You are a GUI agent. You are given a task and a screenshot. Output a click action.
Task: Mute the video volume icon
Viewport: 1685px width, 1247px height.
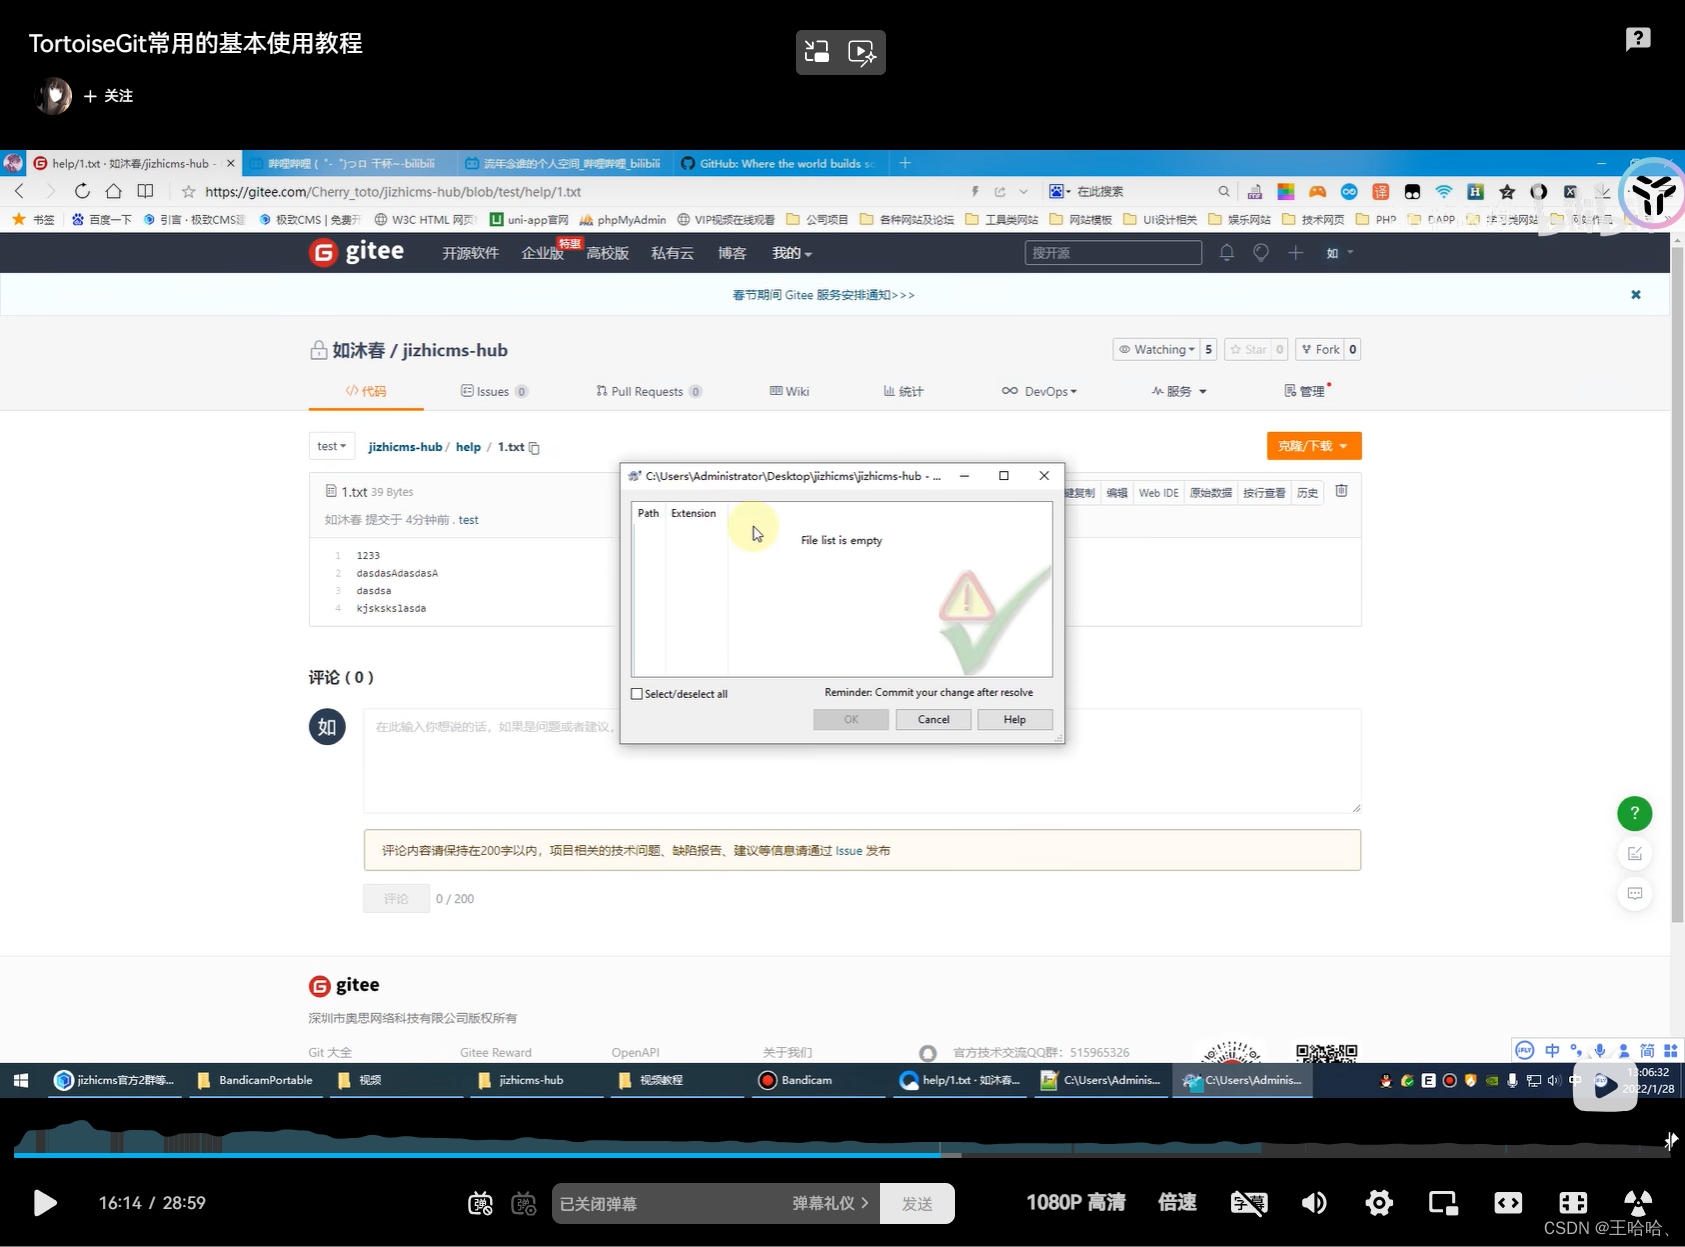click(x=1314, y=1202)
